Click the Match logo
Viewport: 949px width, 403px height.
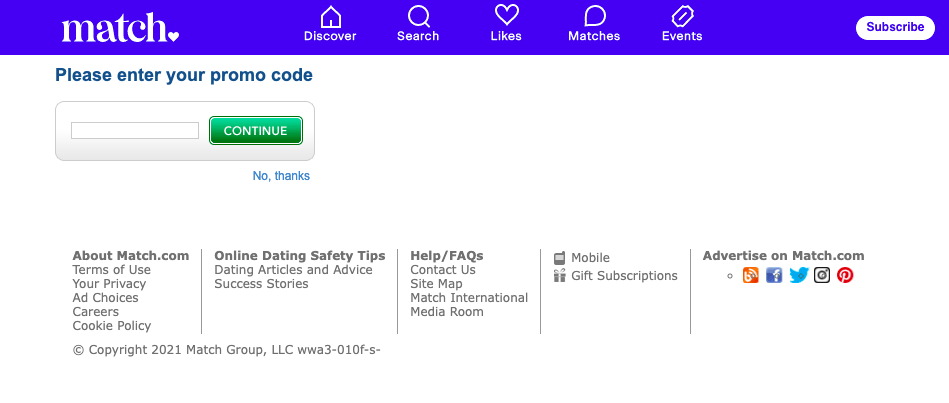pyautogui.click(x=120, y=28)
